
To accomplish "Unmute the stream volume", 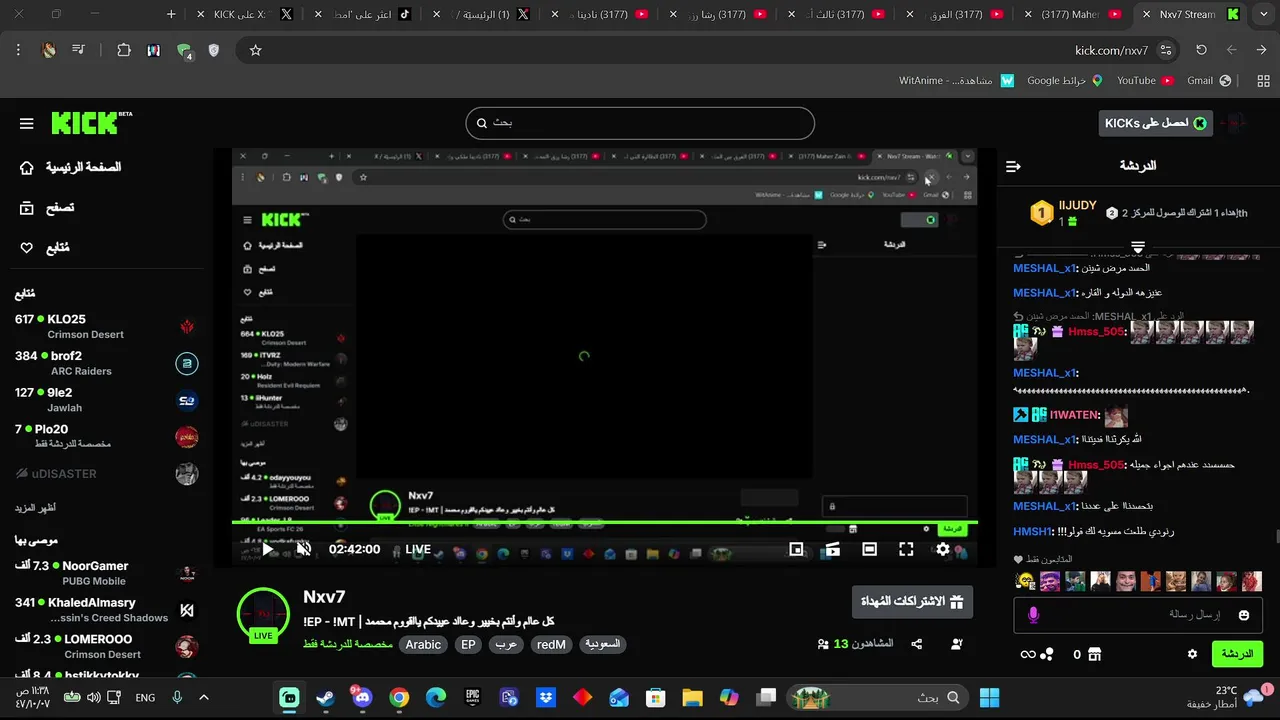I will point(304,549).
